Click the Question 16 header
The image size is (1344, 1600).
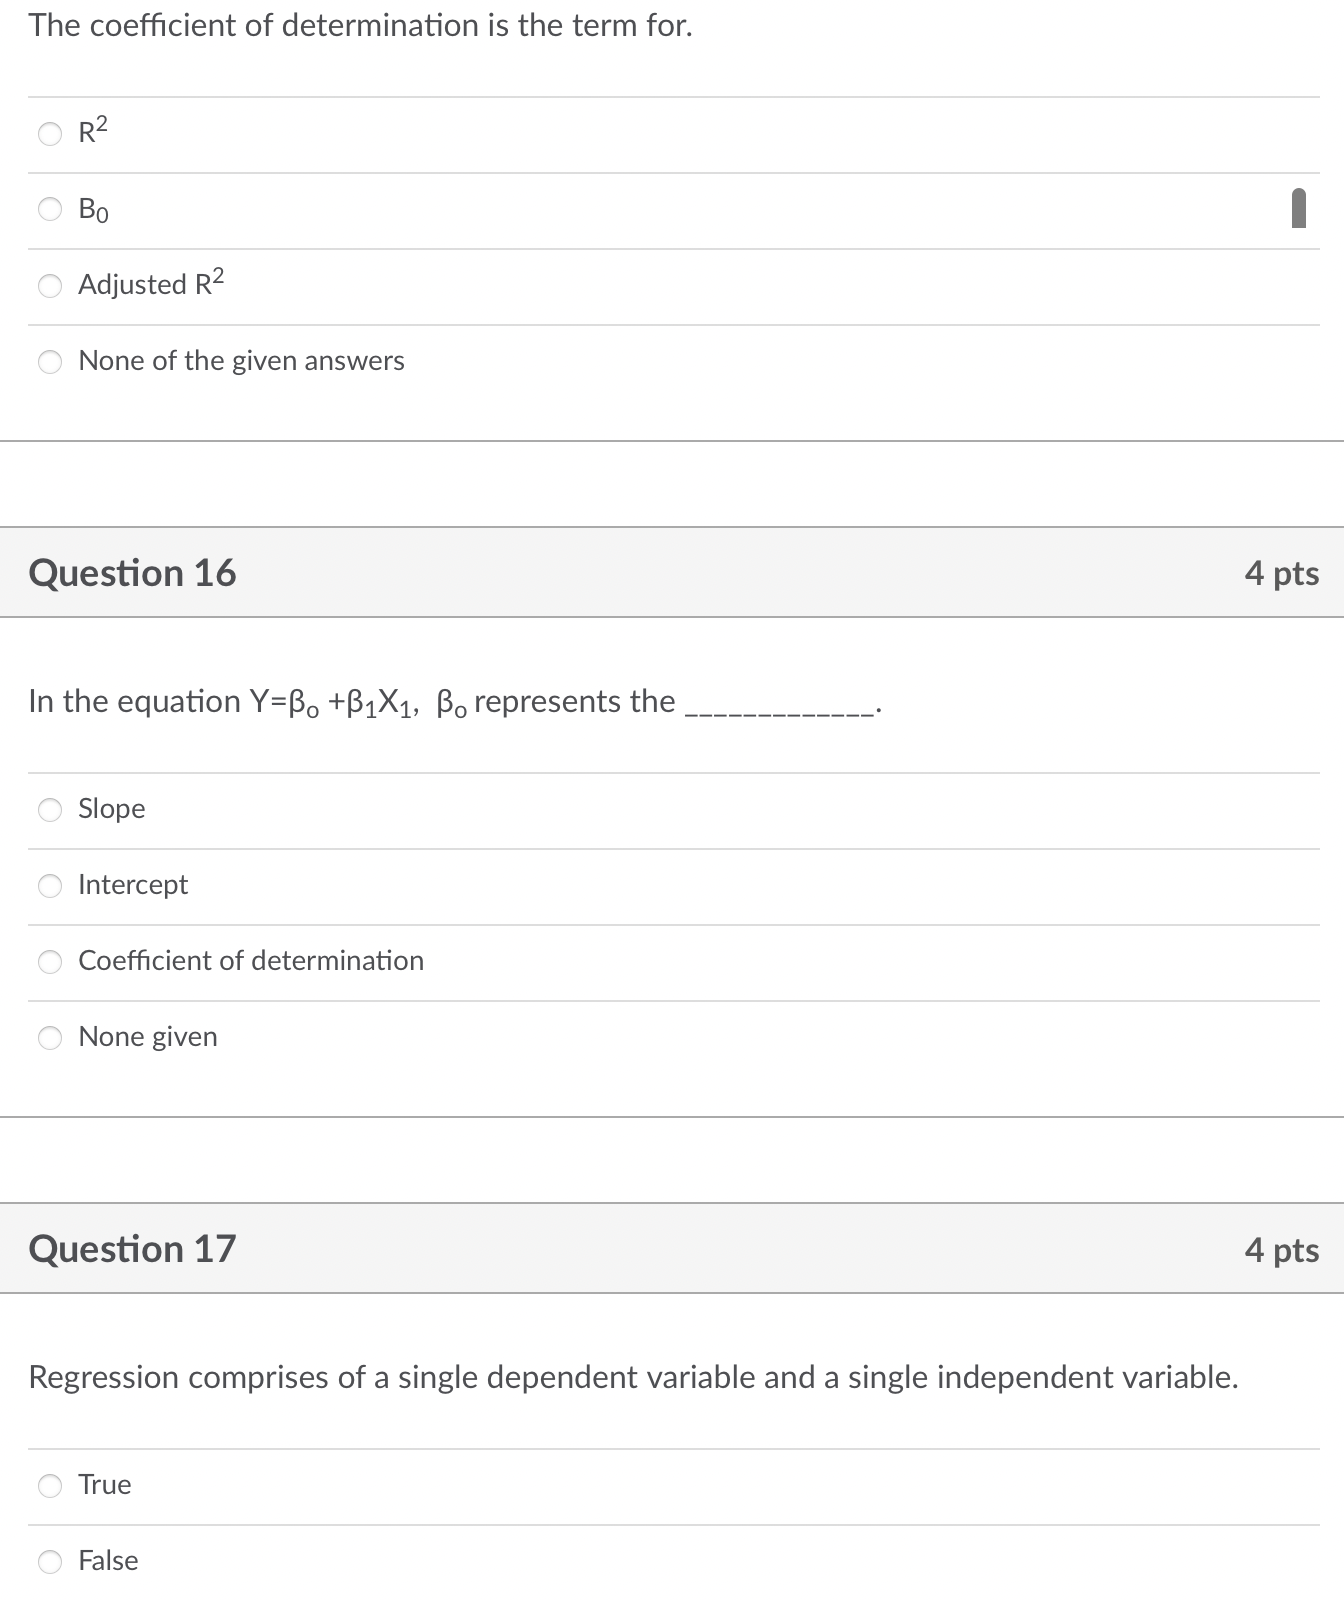[x=133, y=572]
